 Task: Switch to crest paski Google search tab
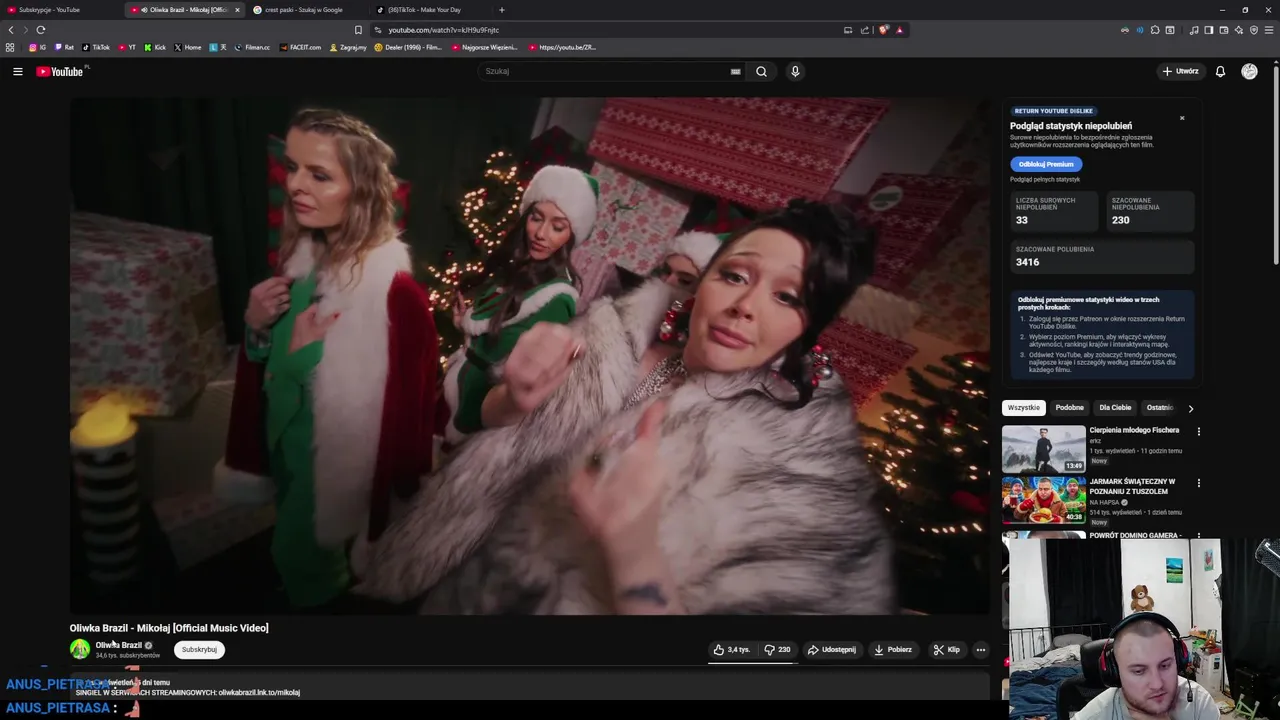308,10
